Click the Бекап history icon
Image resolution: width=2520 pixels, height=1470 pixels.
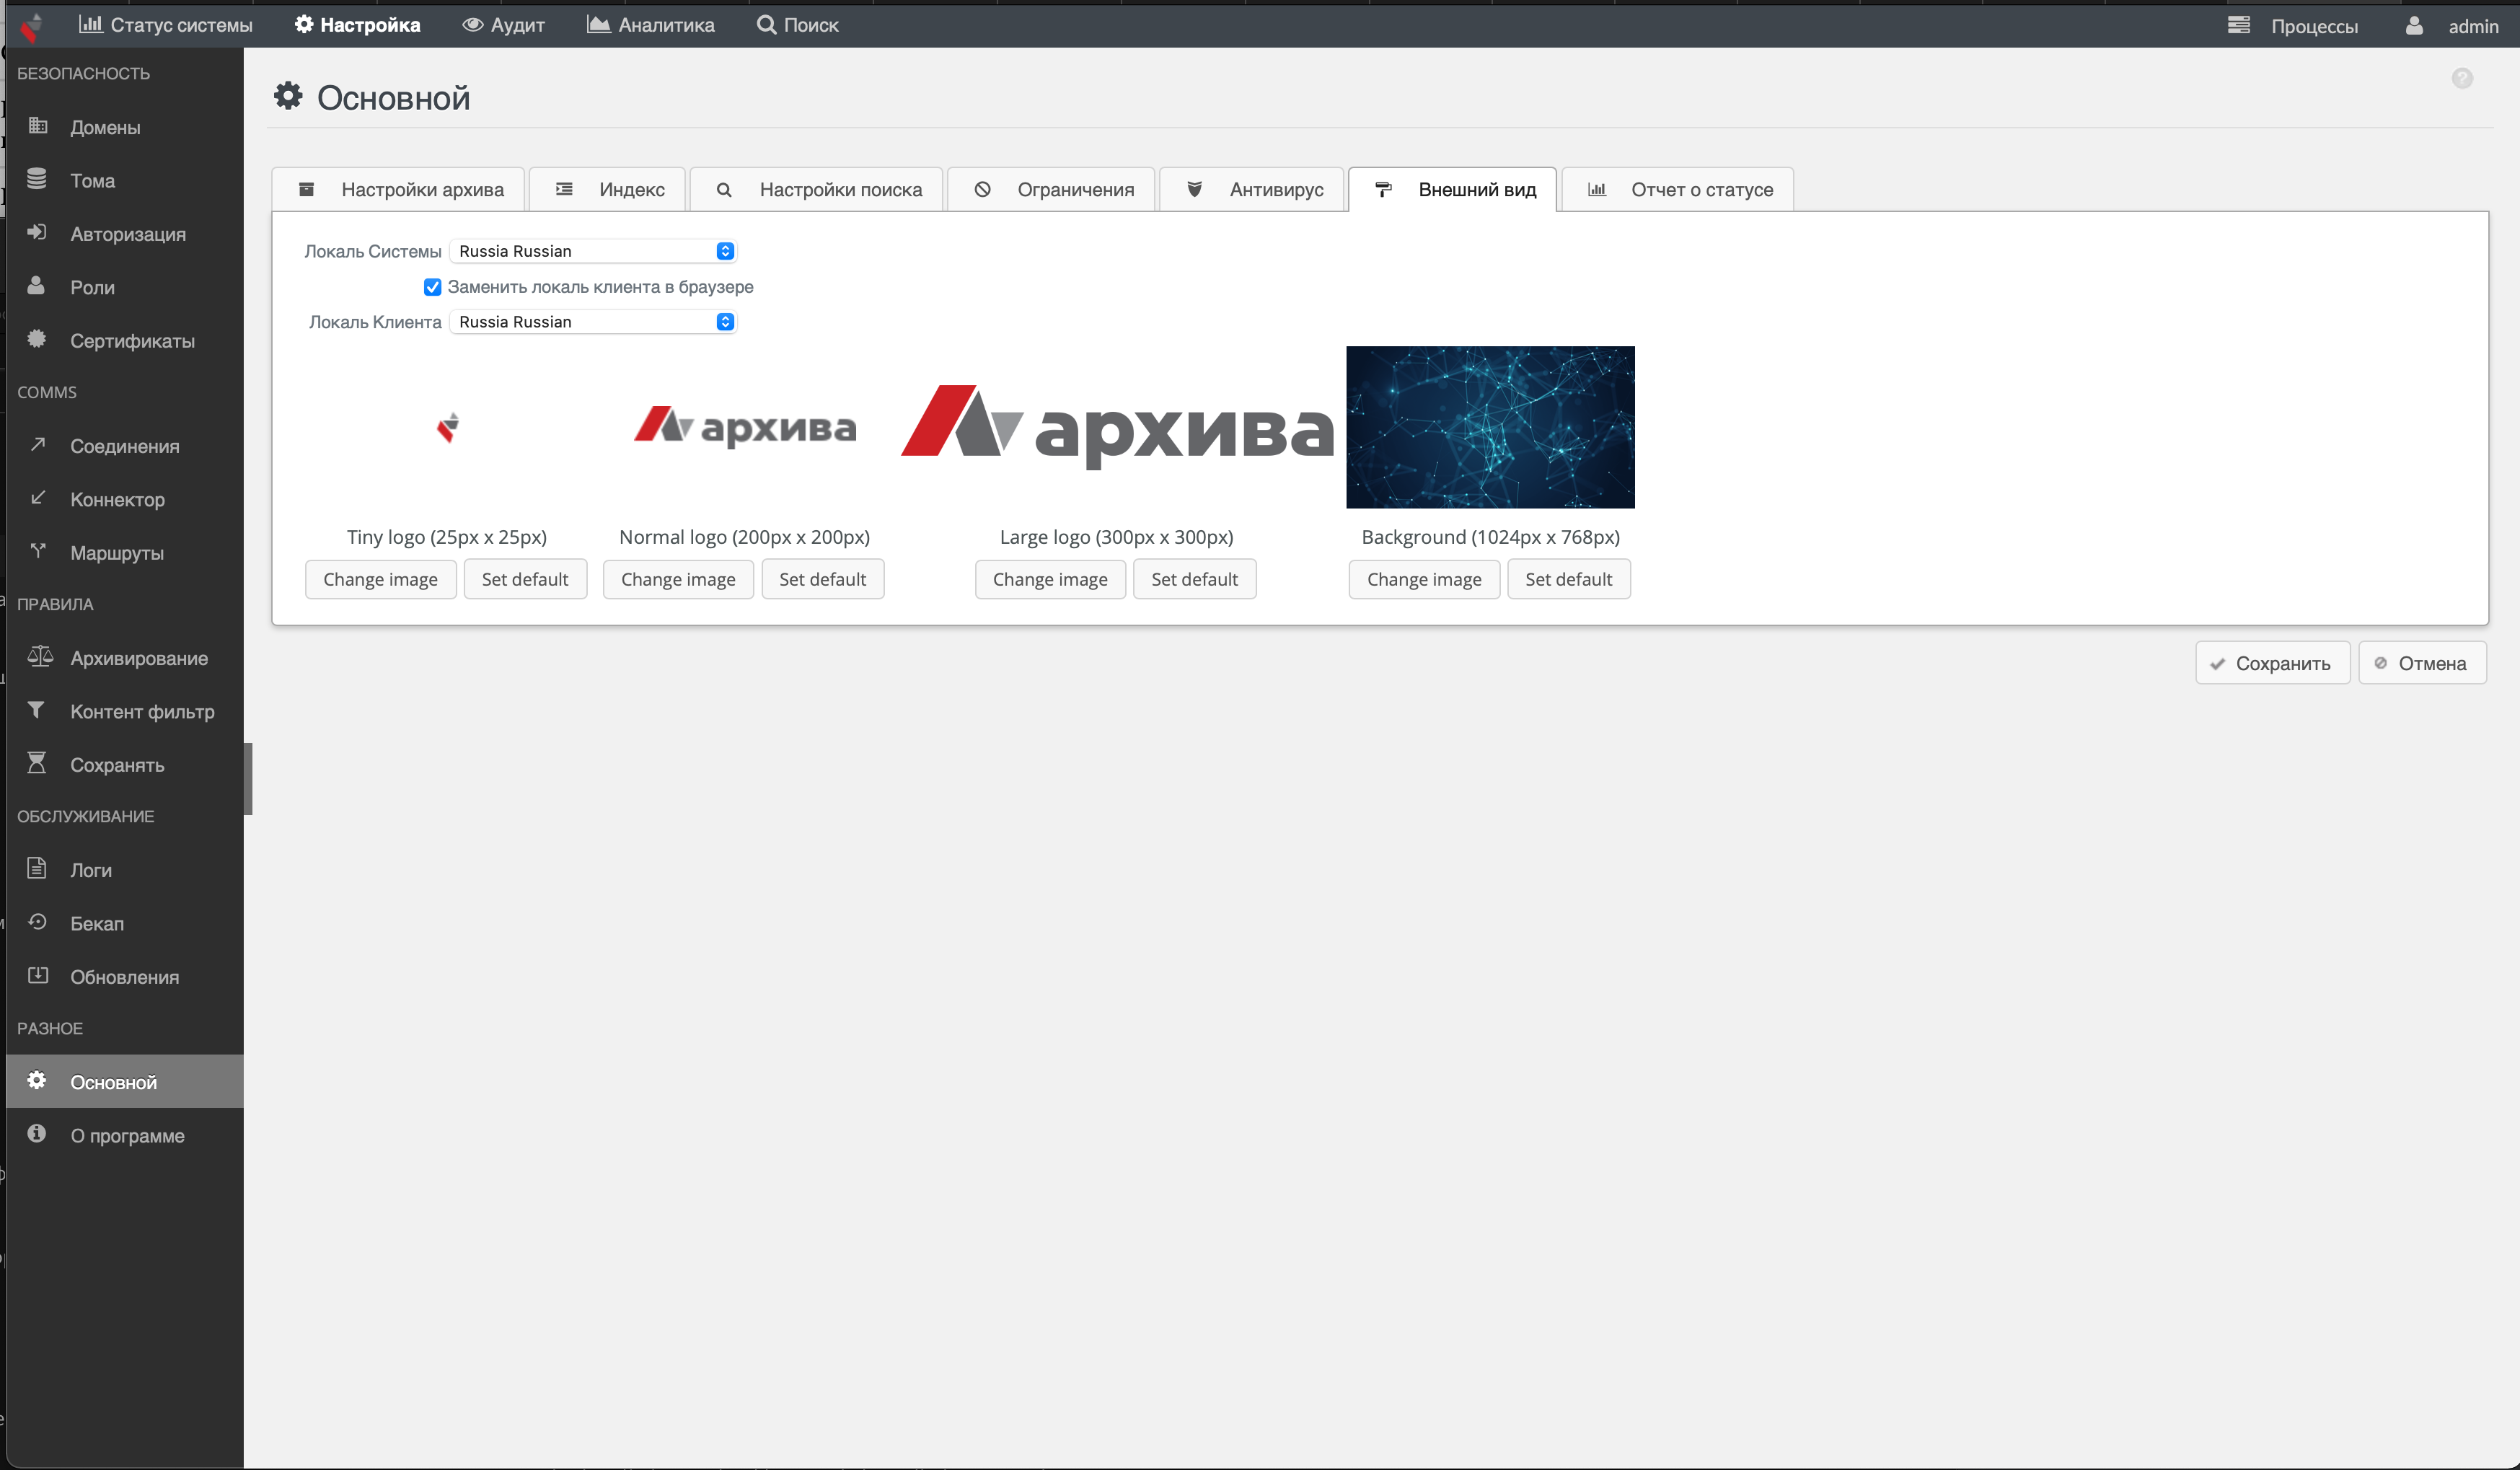click(37, 922)
